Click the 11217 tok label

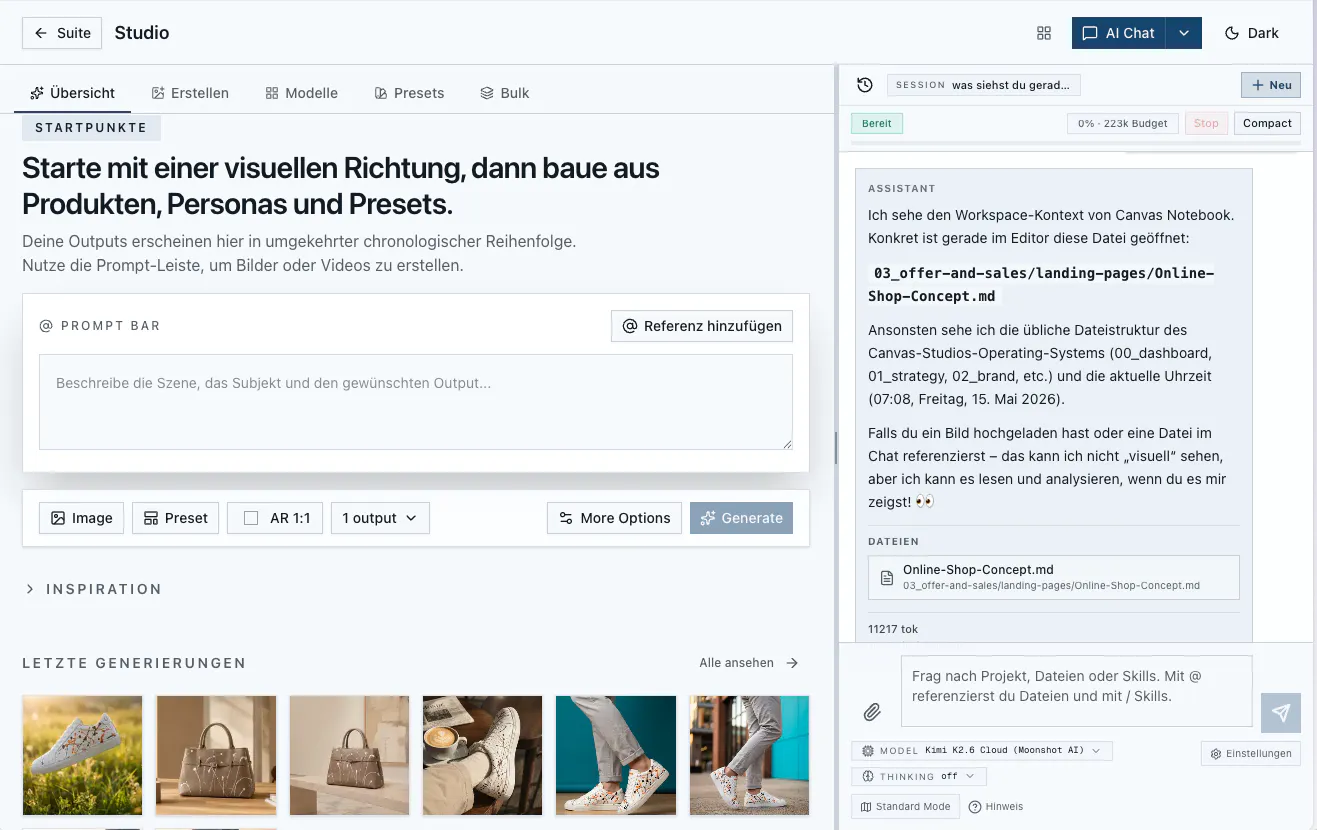coord(893,629)
